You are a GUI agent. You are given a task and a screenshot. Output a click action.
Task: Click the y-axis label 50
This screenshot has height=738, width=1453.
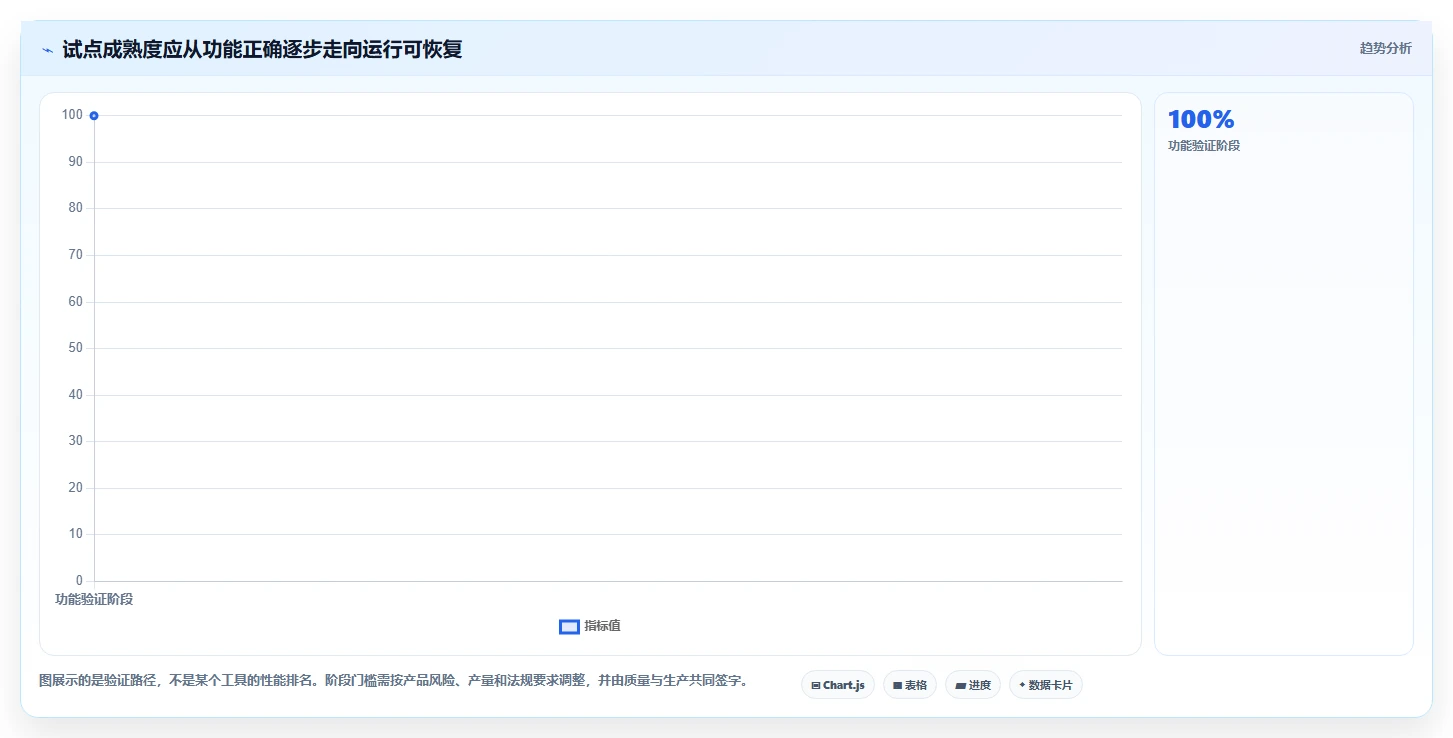[x=75, y=348]
